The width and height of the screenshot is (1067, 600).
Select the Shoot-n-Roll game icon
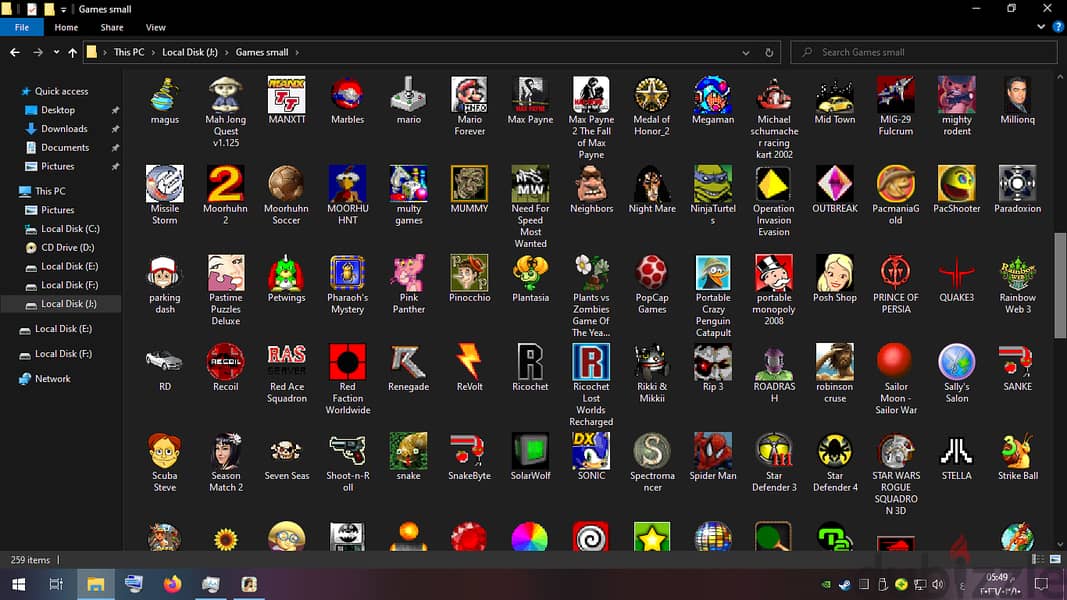pyautogui.click(x=347, y=451)
